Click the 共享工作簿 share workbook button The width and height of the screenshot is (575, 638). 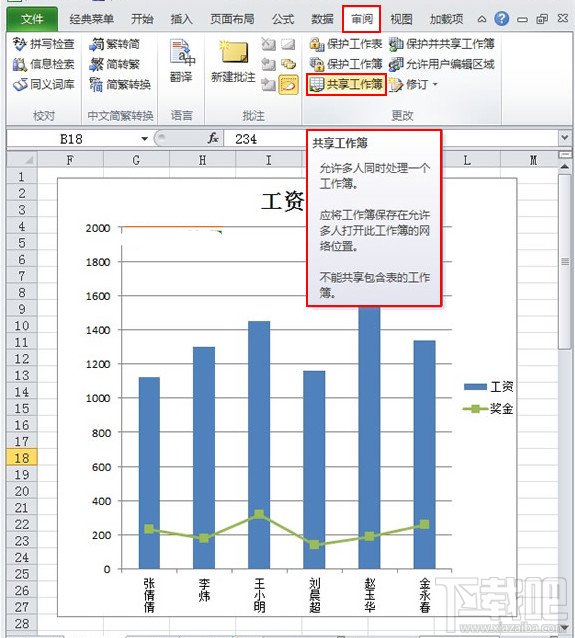click(346, 84)
